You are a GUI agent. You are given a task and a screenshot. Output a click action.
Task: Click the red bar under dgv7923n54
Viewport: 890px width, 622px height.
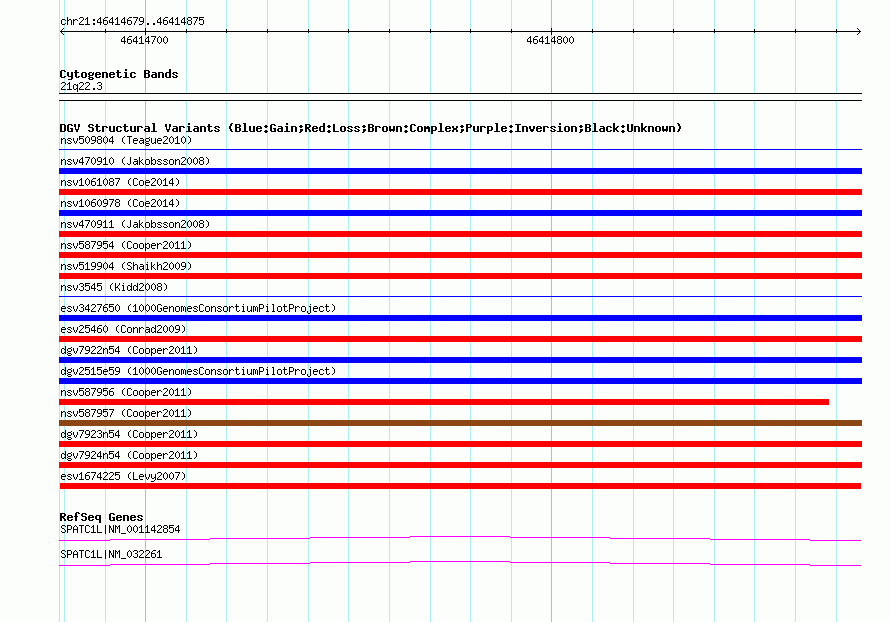pyautogui.click(x=460, y=444)
